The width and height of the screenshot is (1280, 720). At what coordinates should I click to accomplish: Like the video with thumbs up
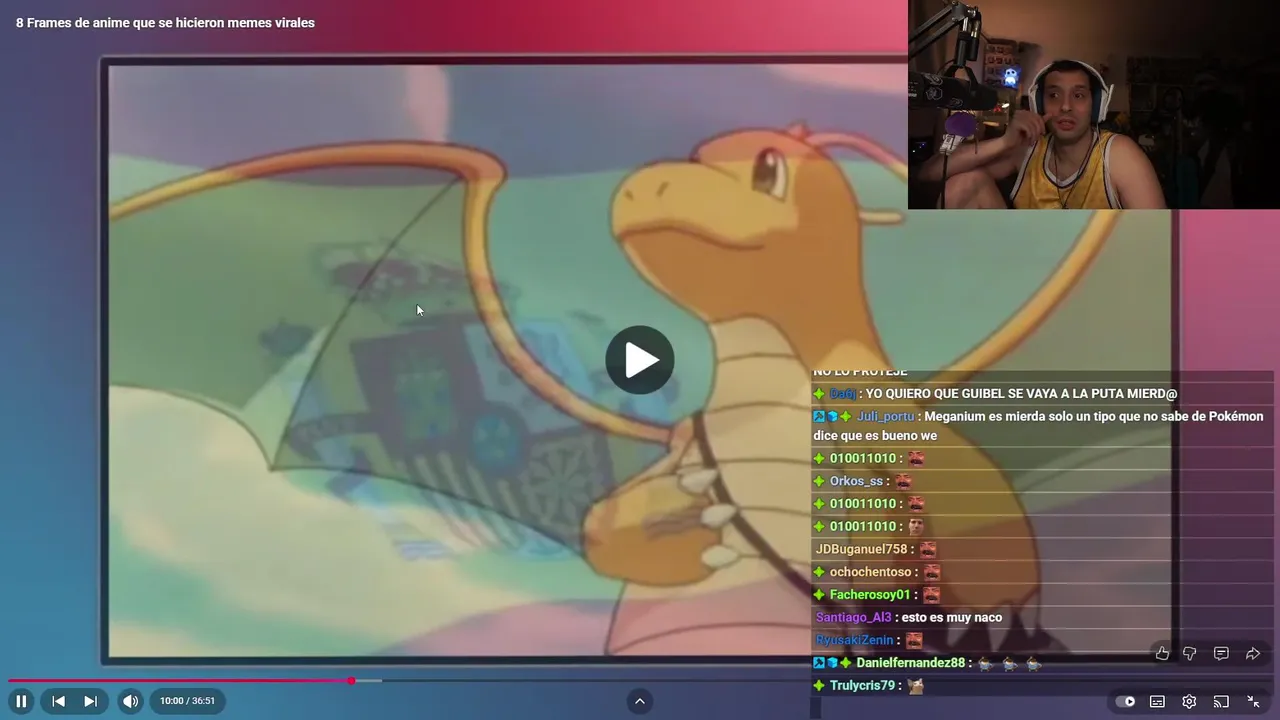coord(1162,653)
